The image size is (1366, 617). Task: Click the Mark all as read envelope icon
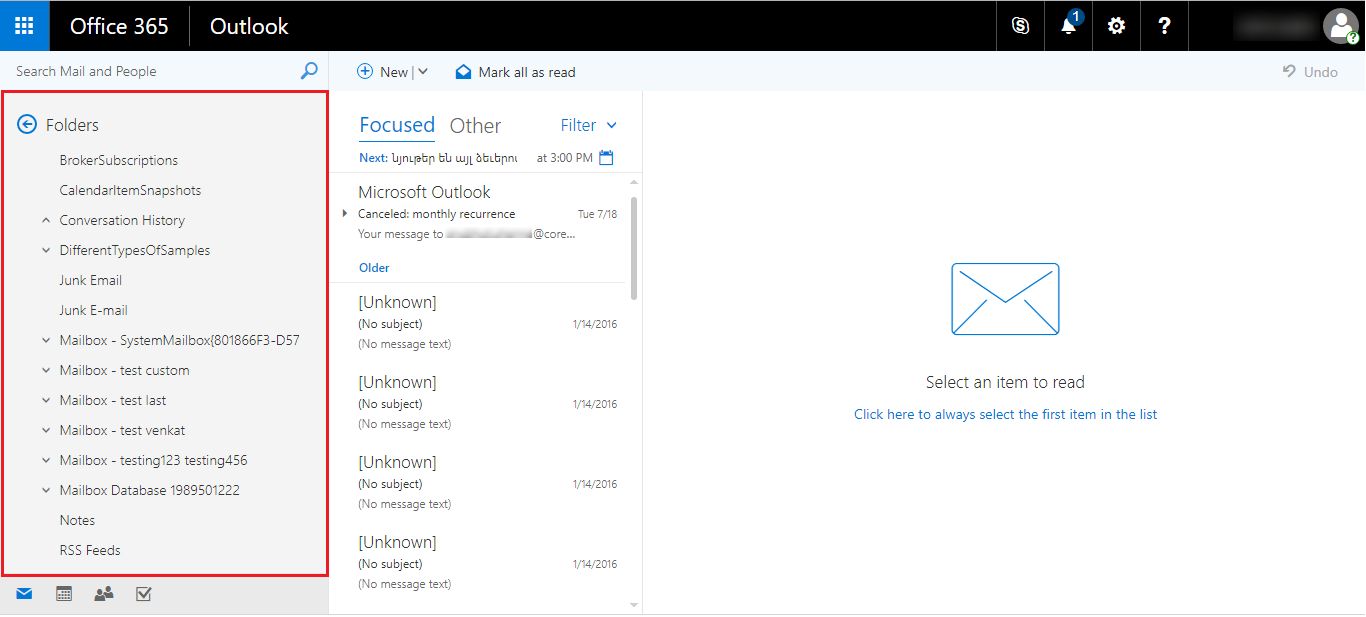[463, 72]
